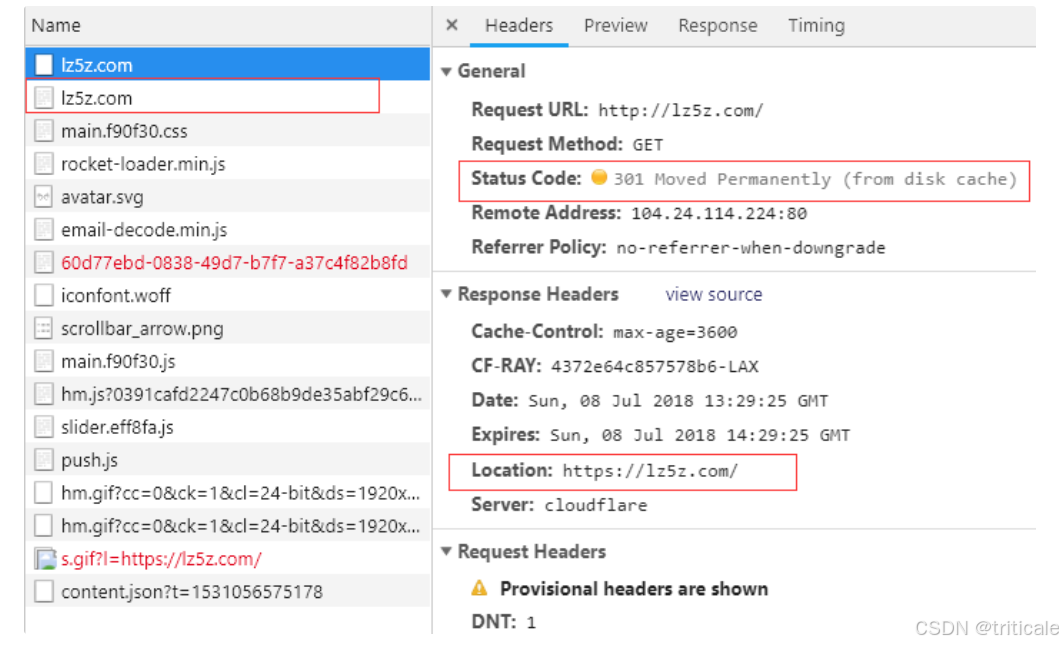Click the rocket-loader.min.js file icon
This screenshot has width=1063, height=645.
43,163
